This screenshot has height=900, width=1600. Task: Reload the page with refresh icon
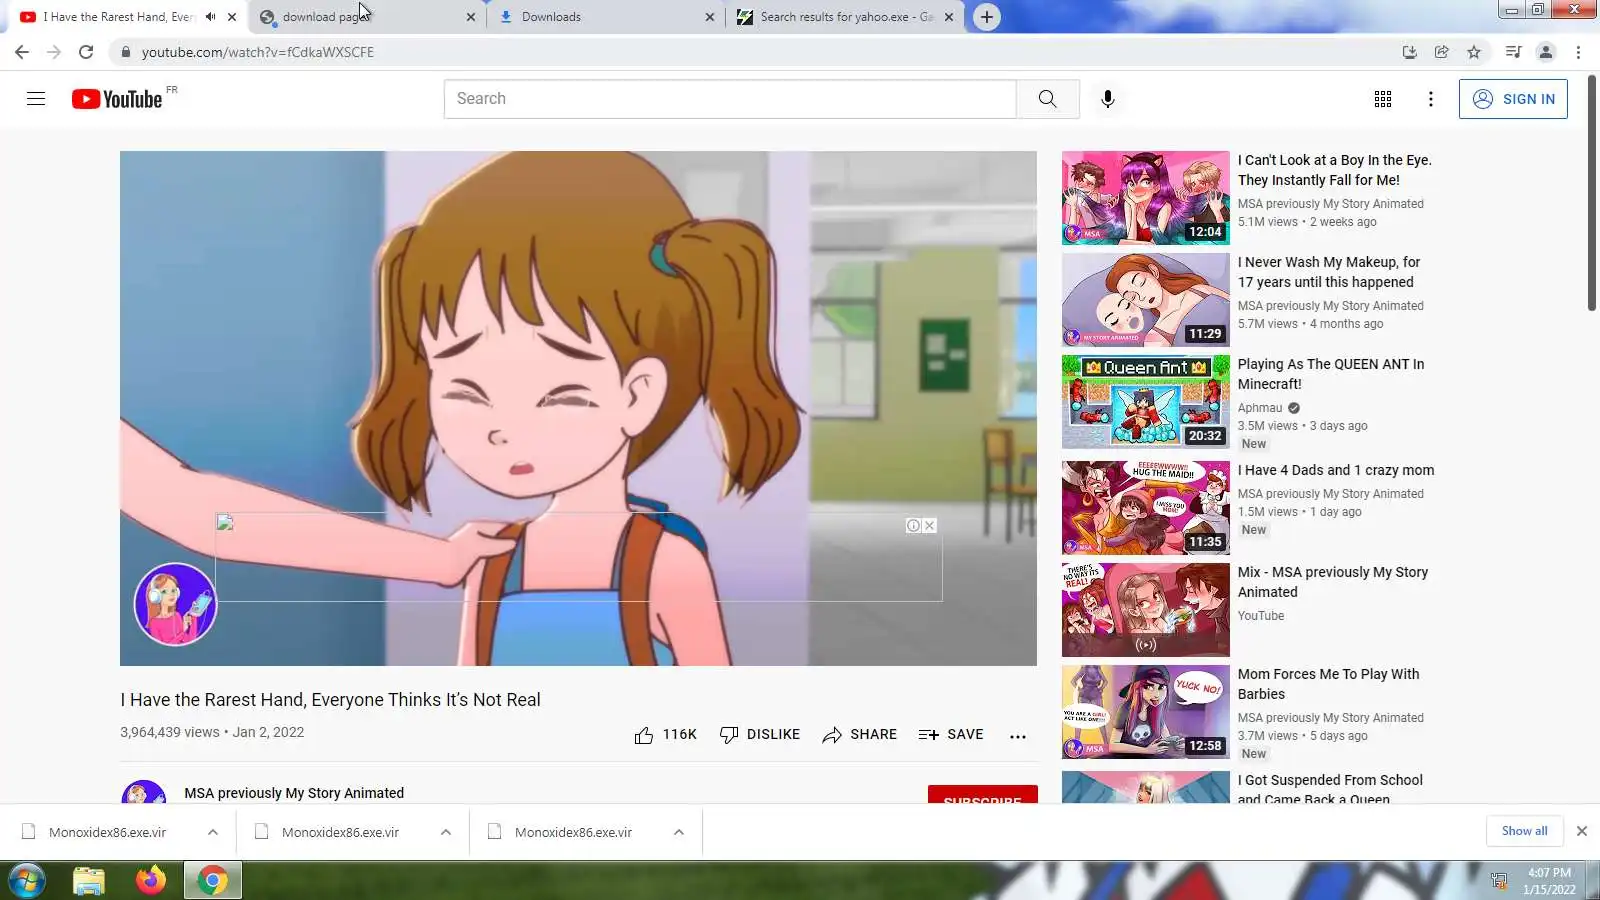pyautogui.click(x=86, y=52)
